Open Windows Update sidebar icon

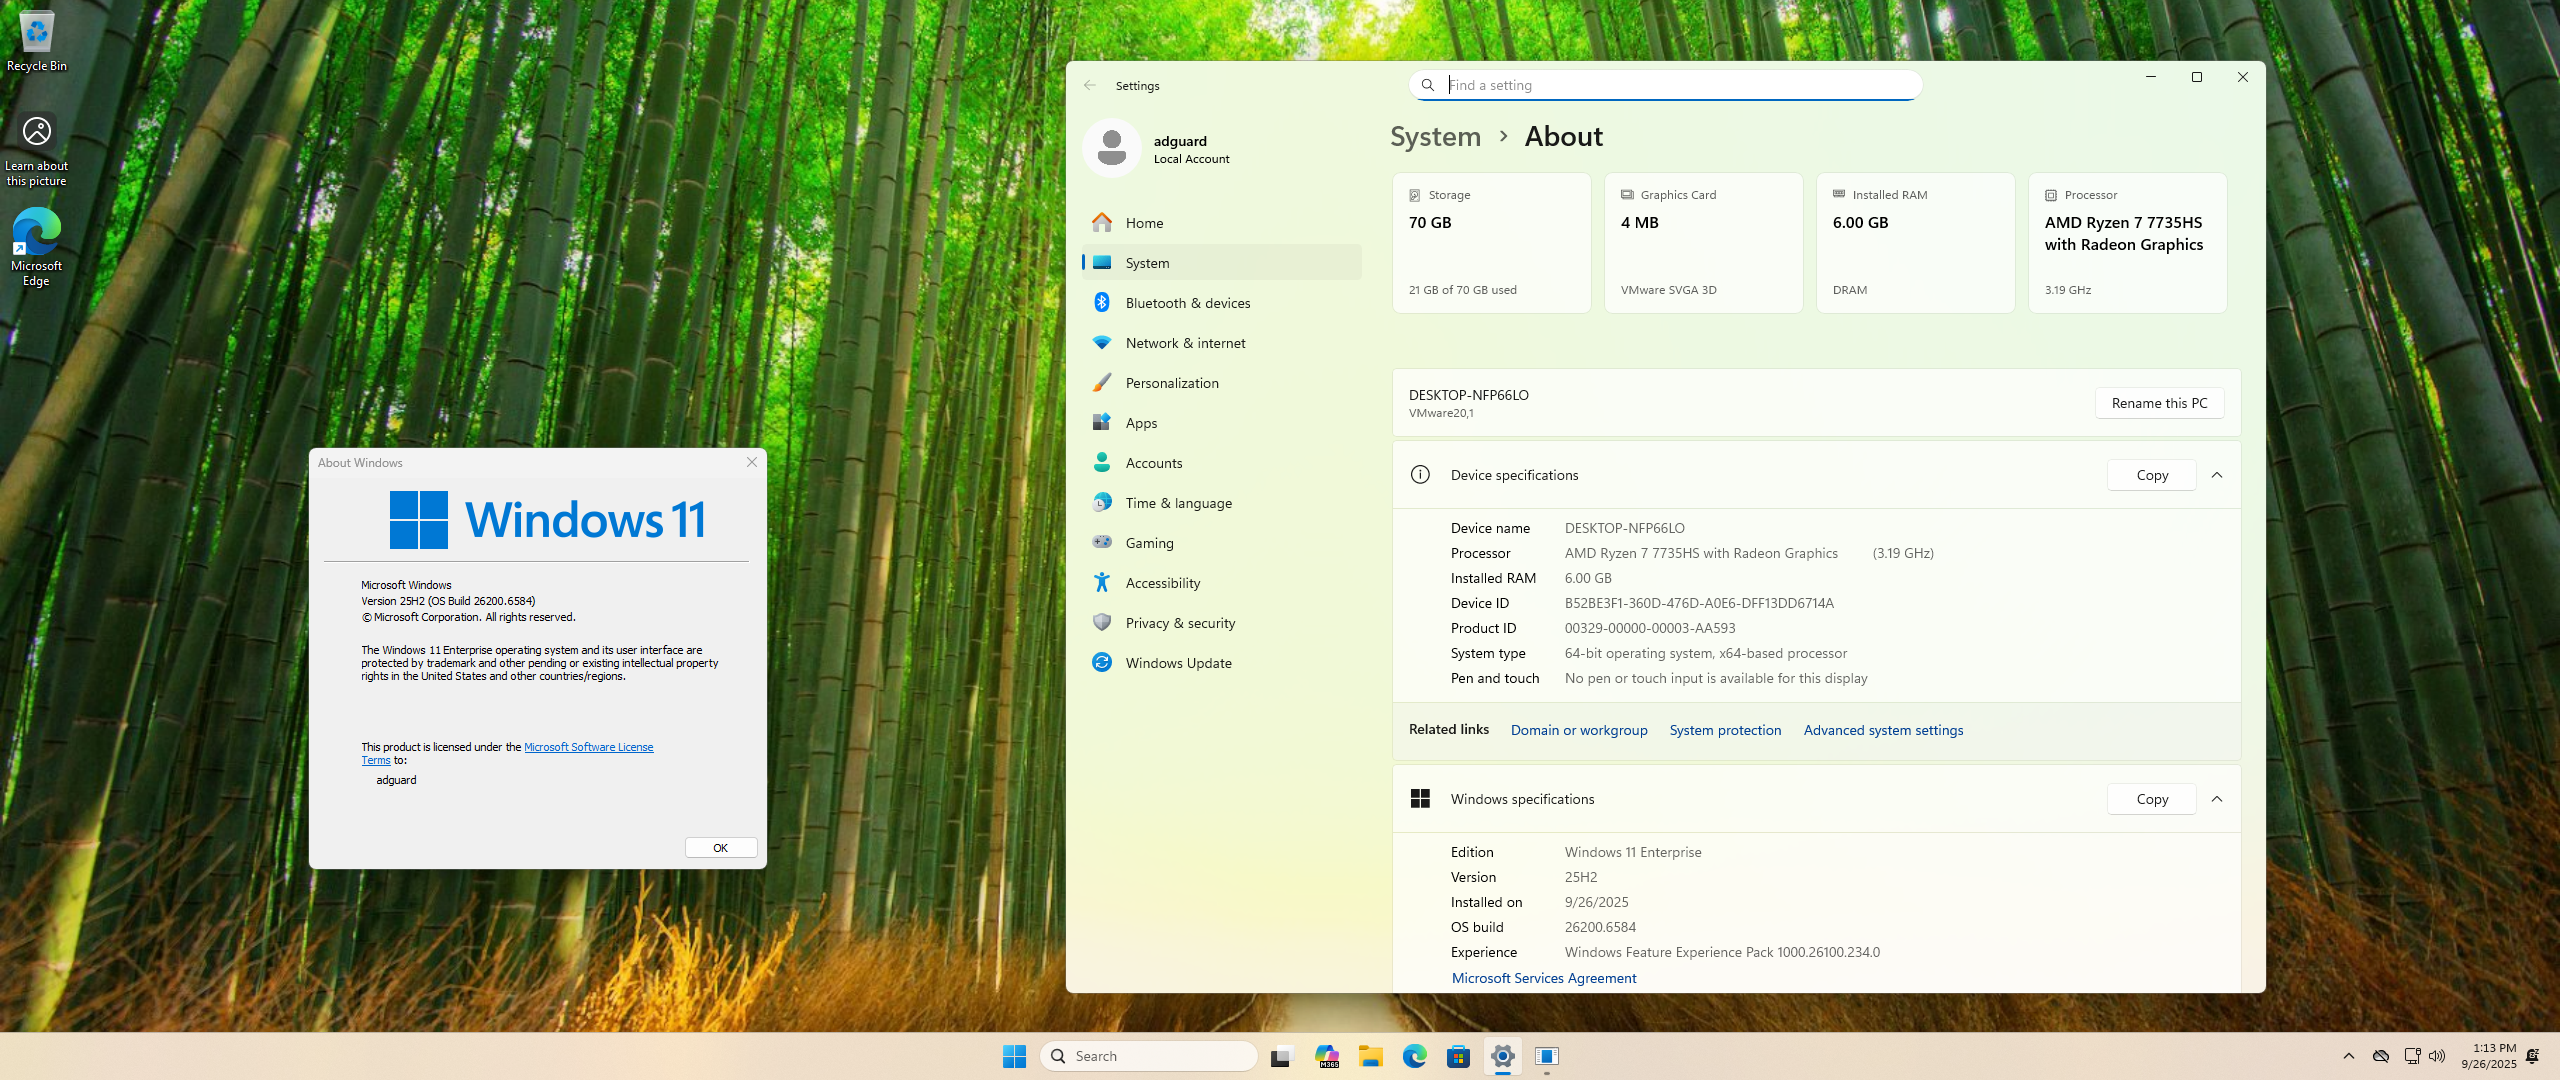[1102, 663]
